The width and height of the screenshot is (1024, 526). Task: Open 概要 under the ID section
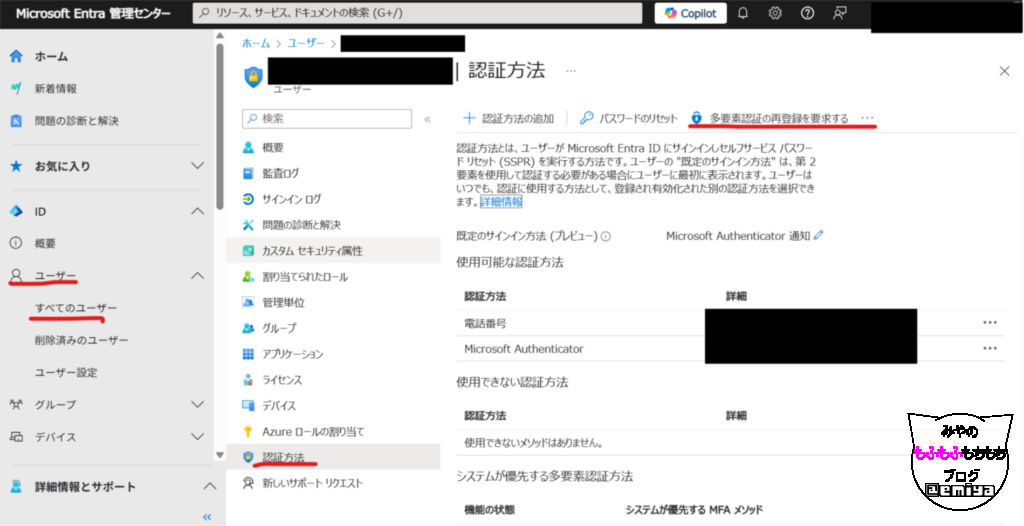tap(45, 243)
